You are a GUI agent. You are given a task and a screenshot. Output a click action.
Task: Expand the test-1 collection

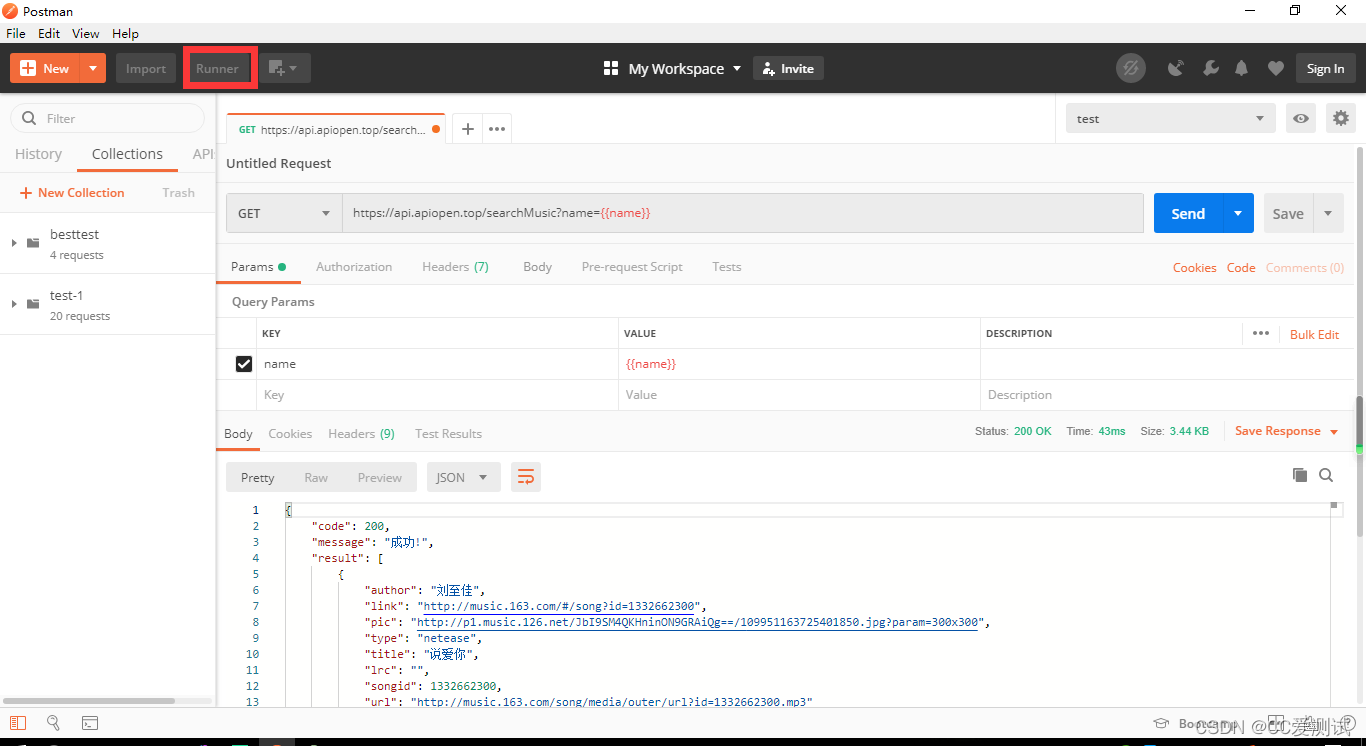pos(13,304)
